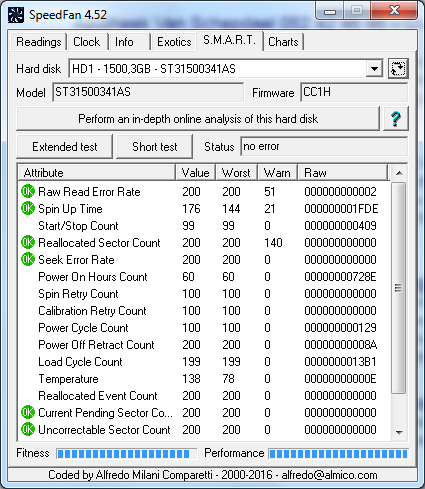Select the Current Pending Sector Co... row

pyautogui.click(x=204, y=413)
